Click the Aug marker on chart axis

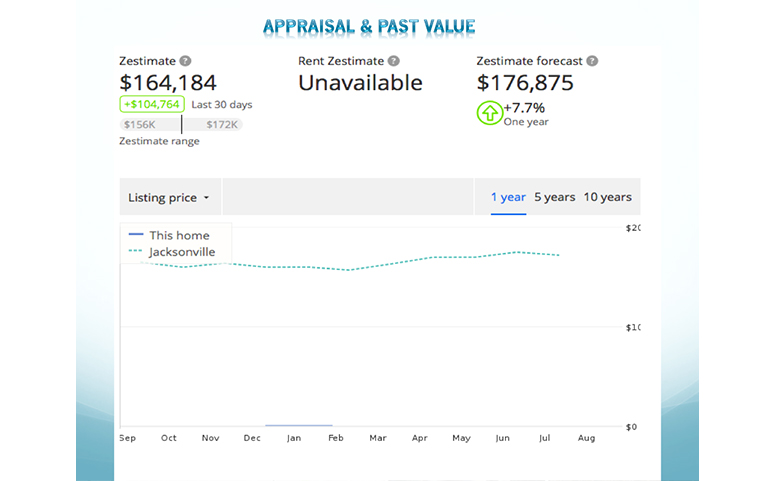click(x=586, y=438)
